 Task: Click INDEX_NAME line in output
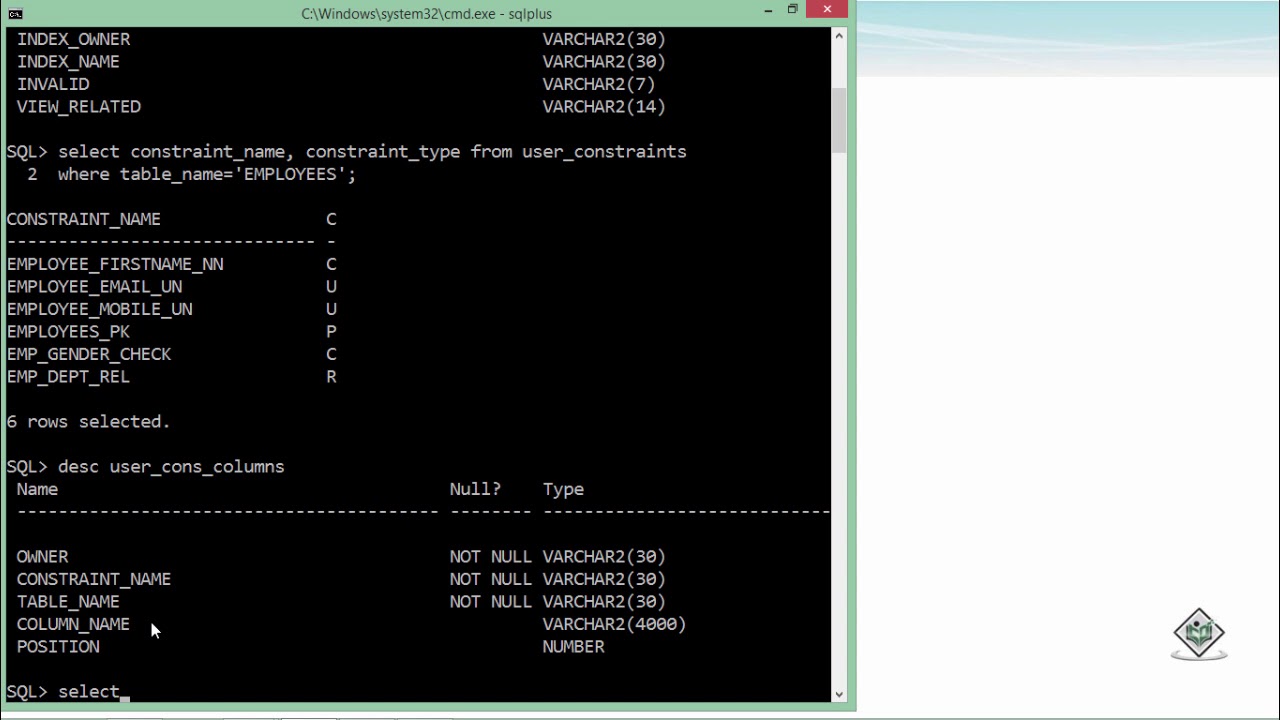68,62
